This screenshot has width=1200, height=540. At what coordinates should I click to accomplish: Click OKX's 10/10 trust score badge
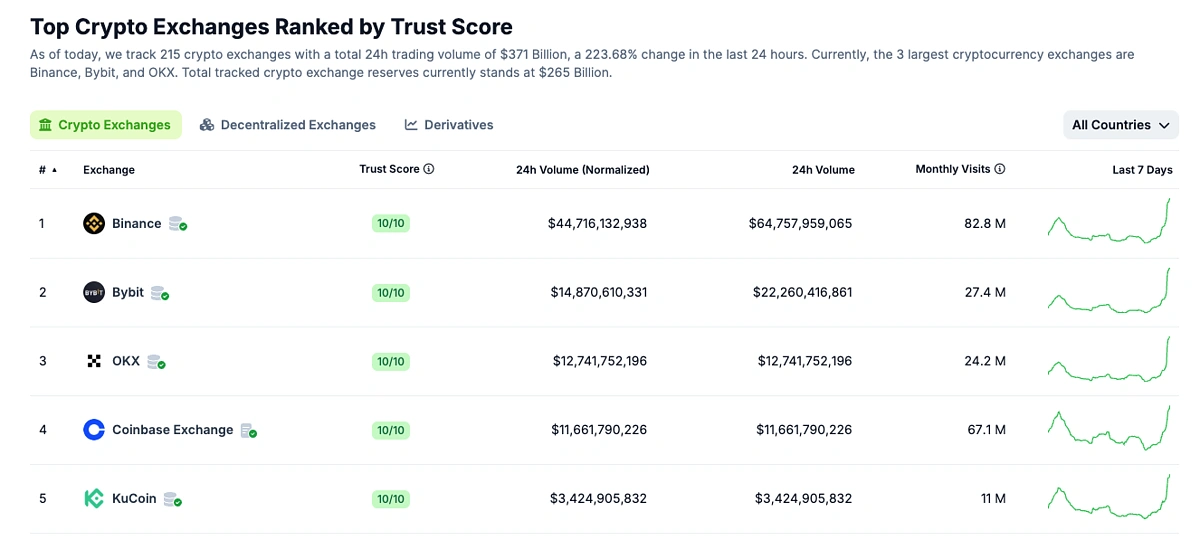click(x=390, y=361)
